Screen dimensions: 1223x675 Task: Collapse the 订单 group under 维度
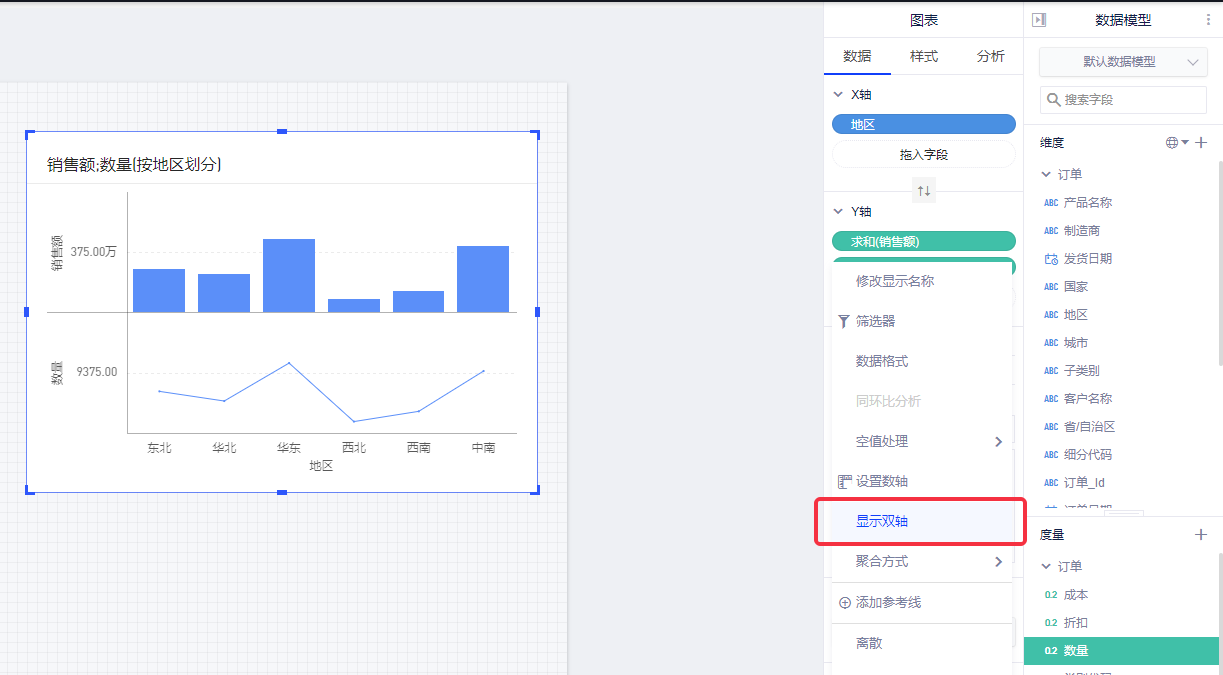click(1046, 174)
